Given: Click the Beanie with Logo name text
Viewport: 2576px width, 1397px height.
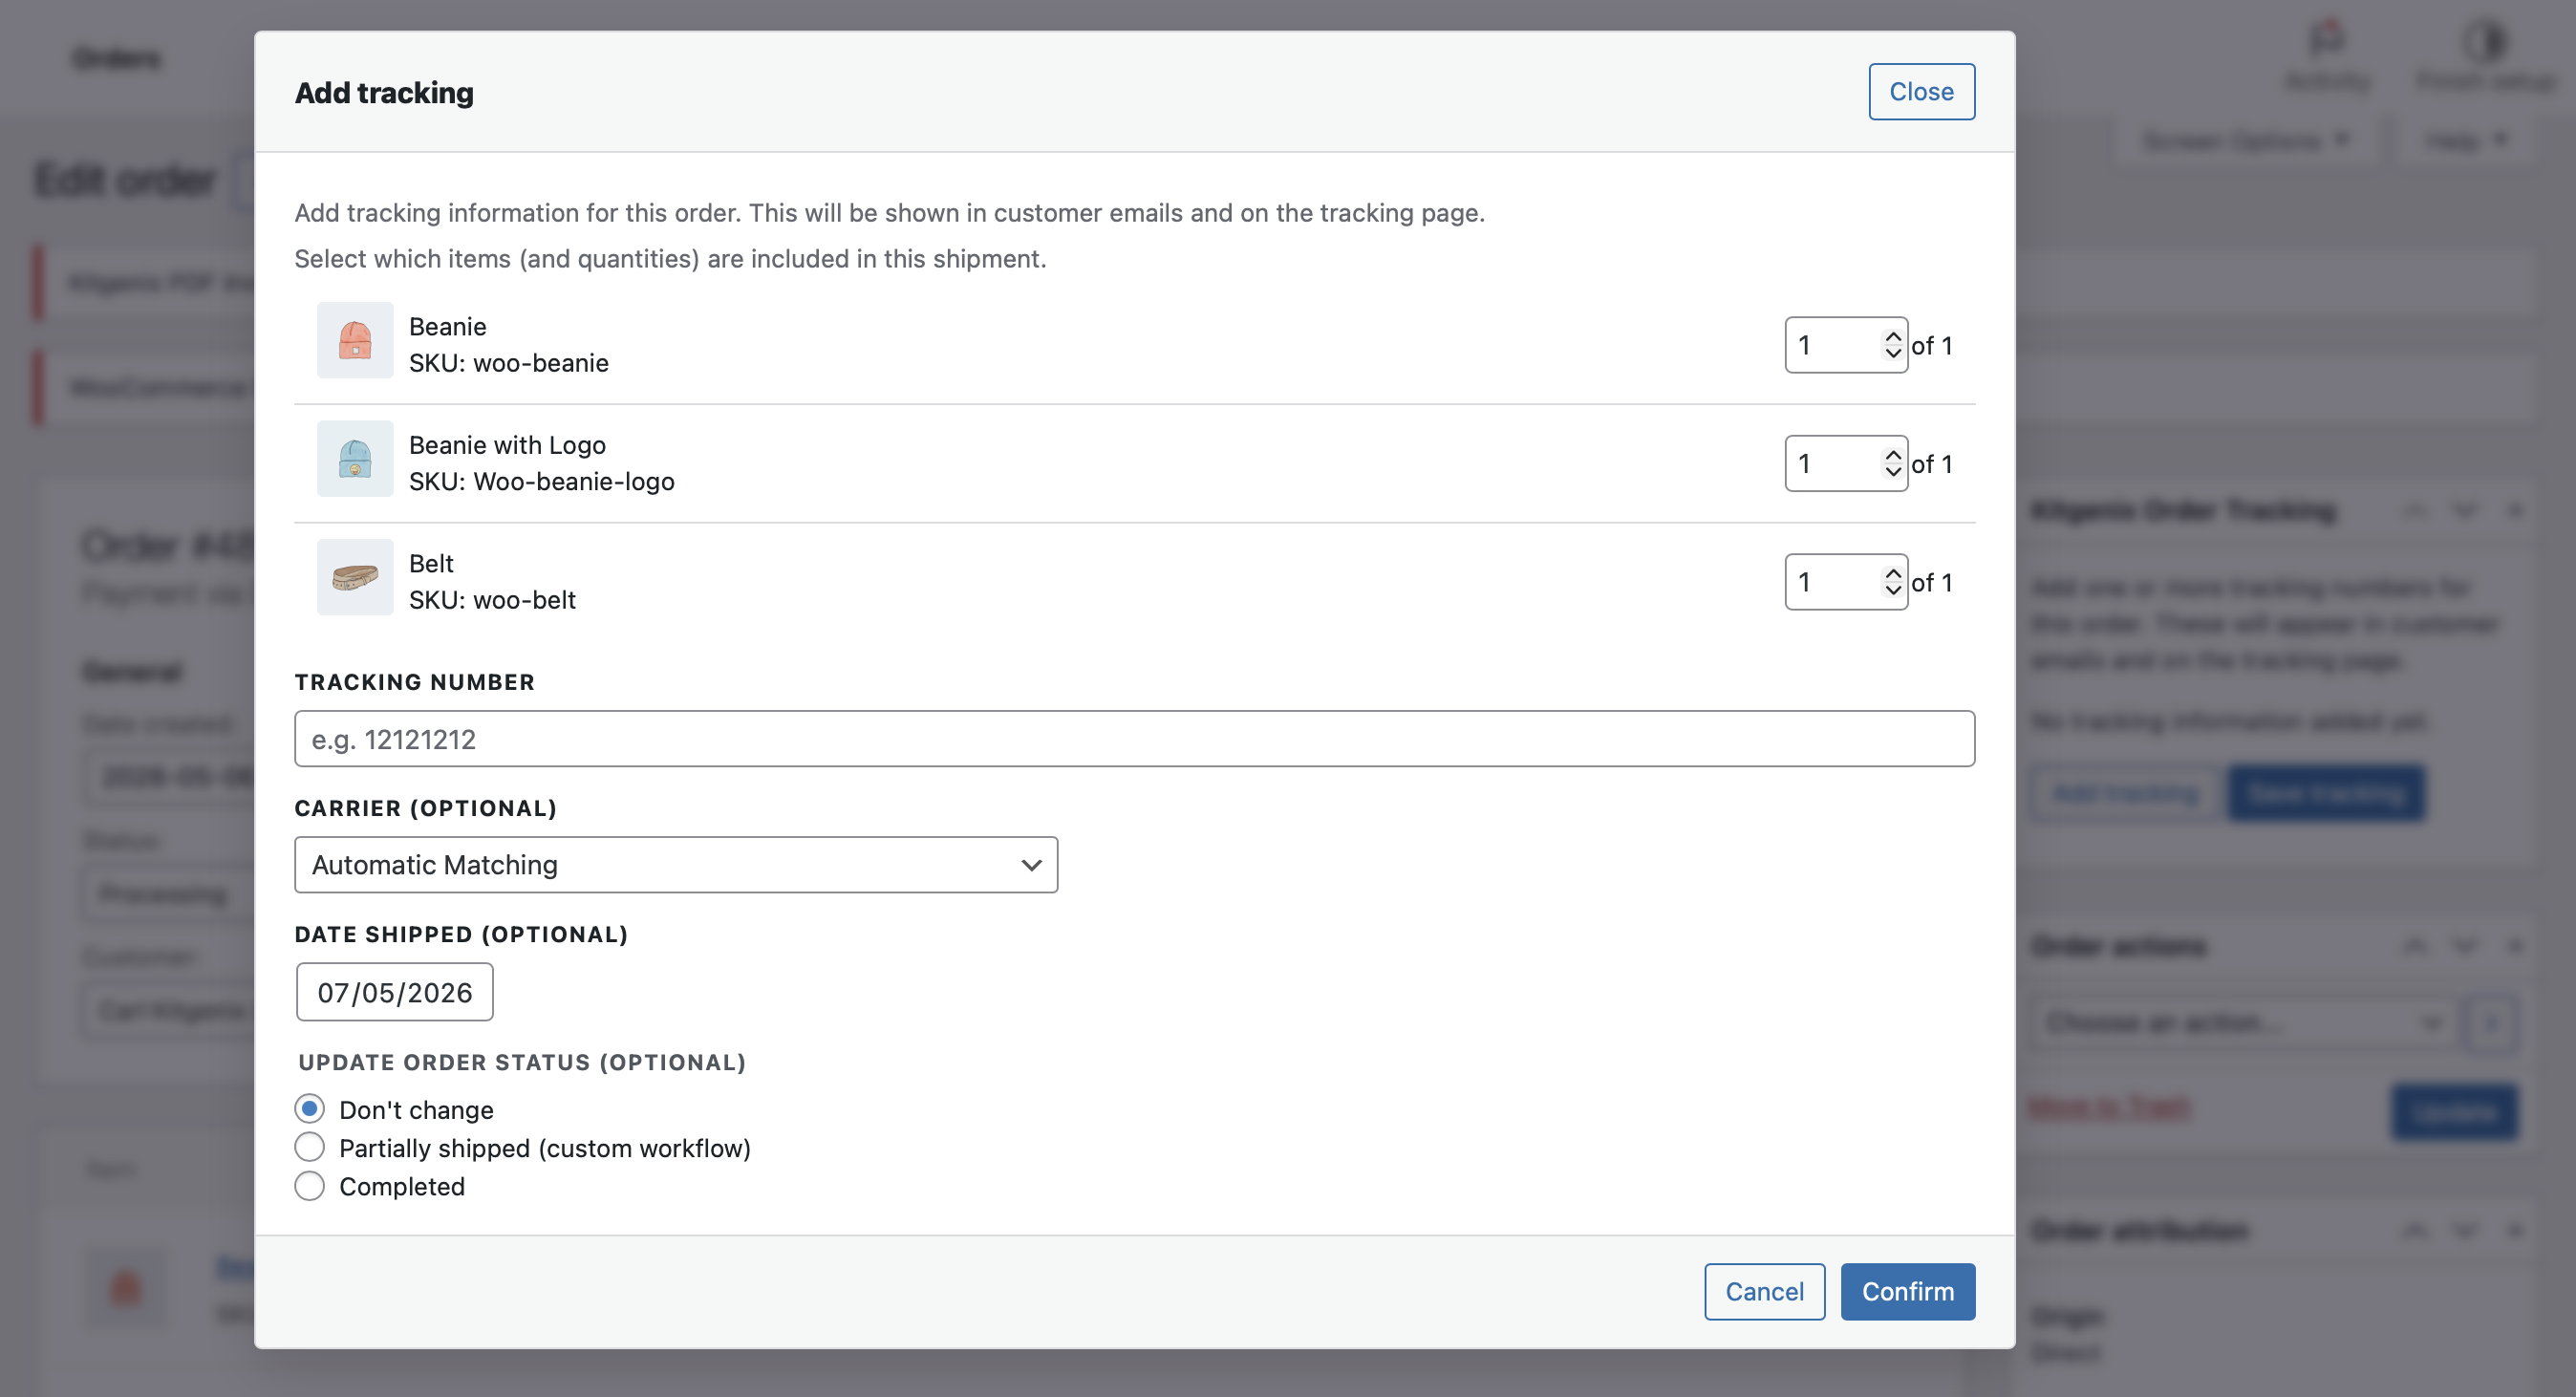Looking at the screenshot, I should (x=507, y=445).
